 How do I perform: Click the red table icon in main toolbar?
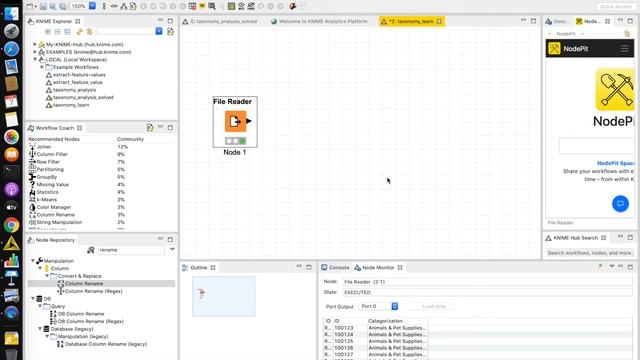pyautogui.click(x=192, y=6)
